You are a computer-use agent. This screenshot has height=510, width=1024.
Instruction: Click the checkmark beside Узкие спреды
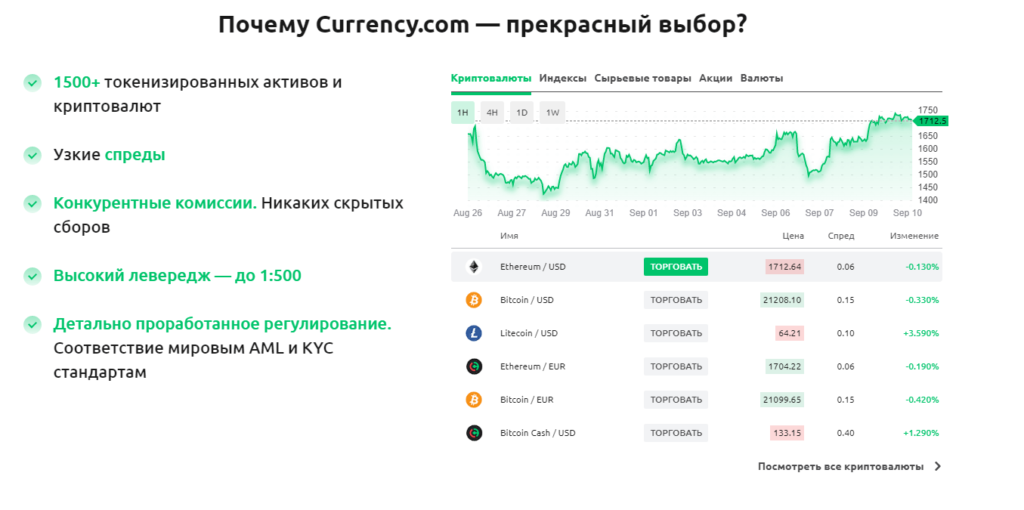pyautogui.click(x=33, y=155)
